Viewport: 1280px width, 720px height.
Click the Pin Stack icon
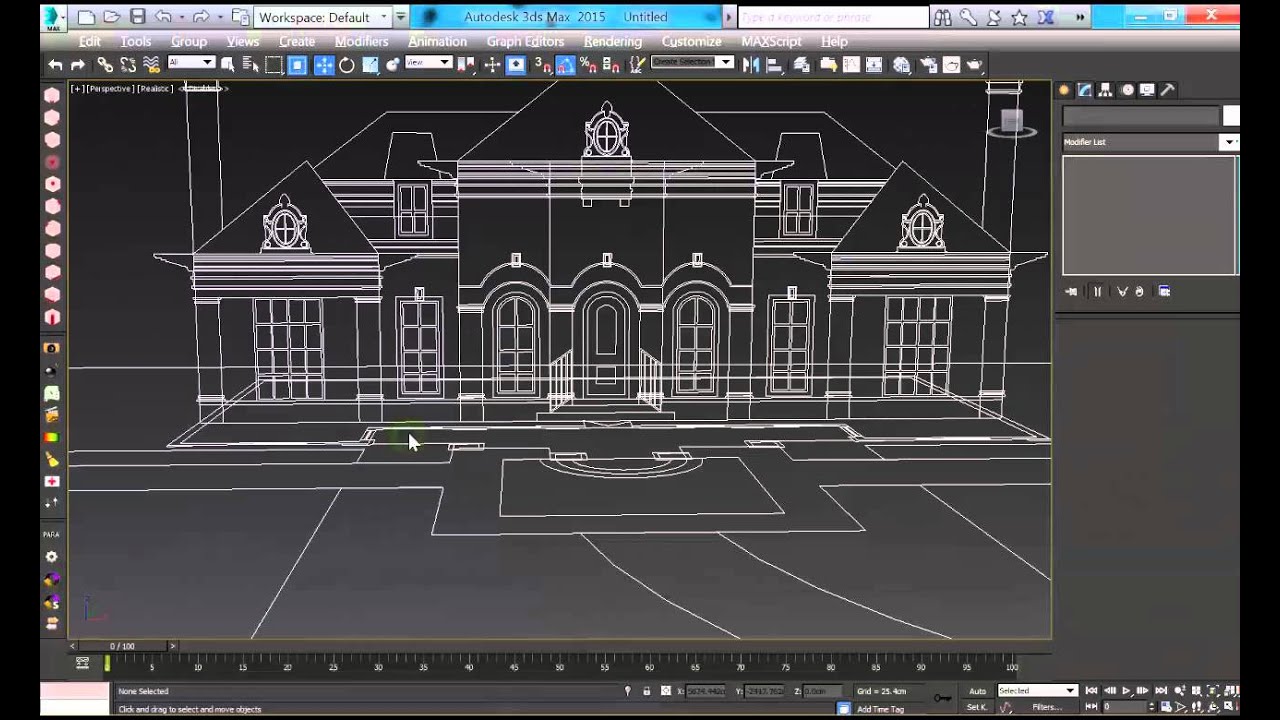(1071, 291)
